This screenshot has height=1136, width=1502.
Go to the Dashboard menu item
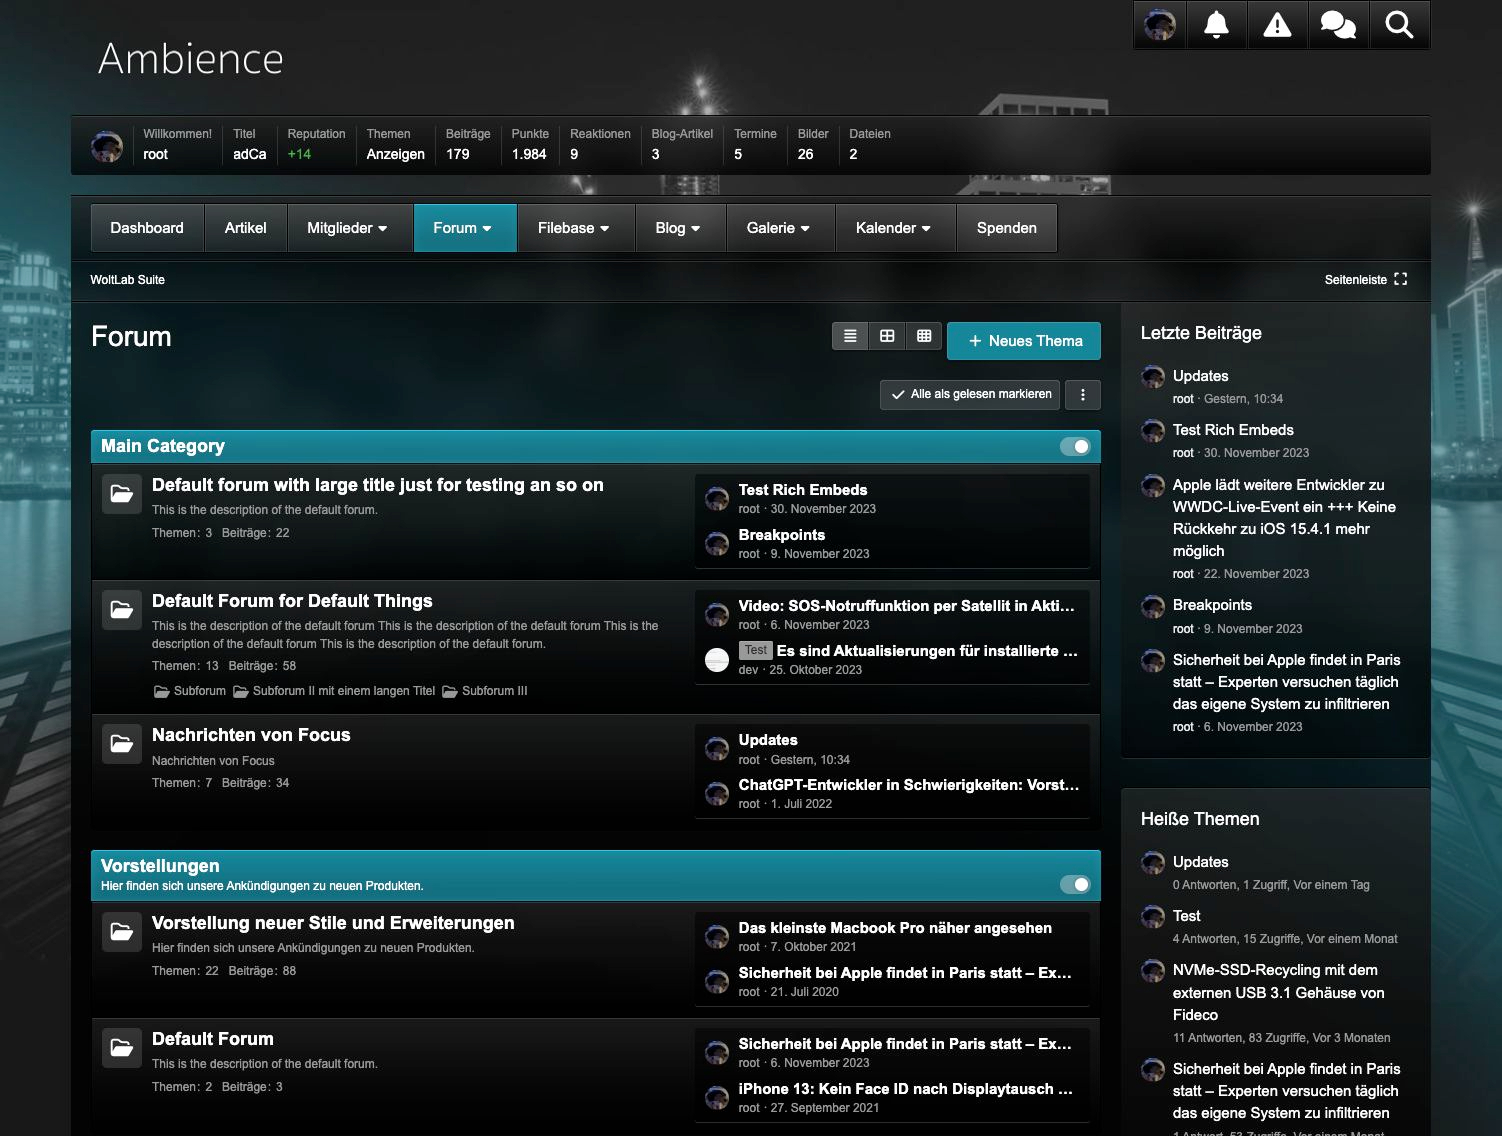click(x=147, y=228)
